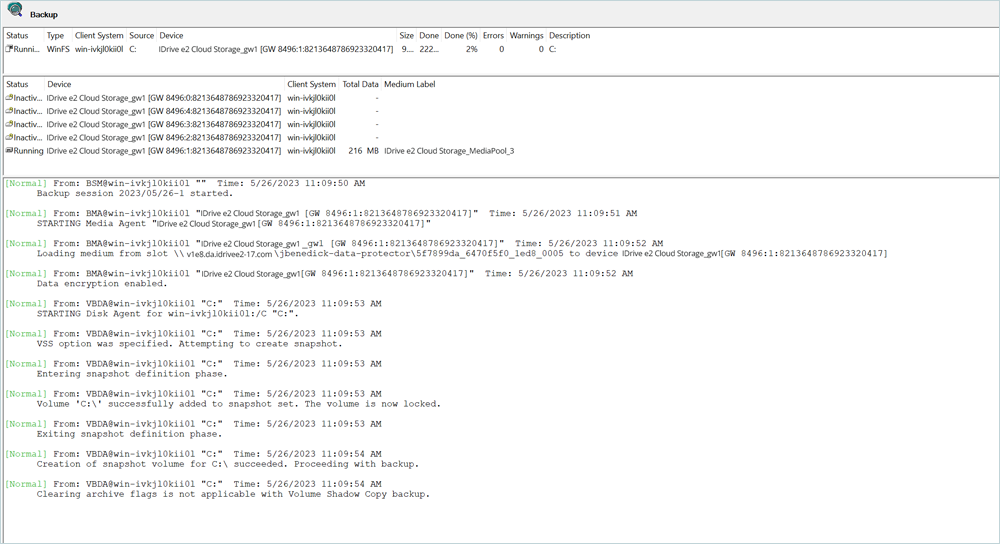Select medium label IDrive e2 Cloud Storage_MediaPool_3
Screen dimensions: 1000x544
click(x=449, y=151)
